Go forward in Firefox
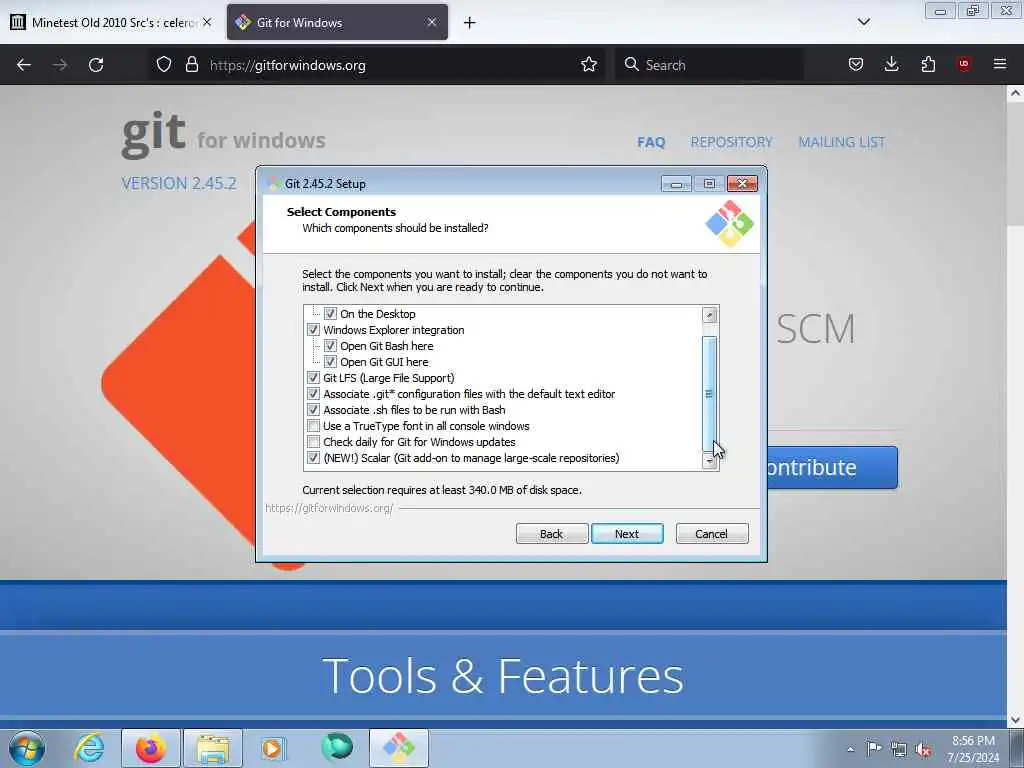 point(60,65)
